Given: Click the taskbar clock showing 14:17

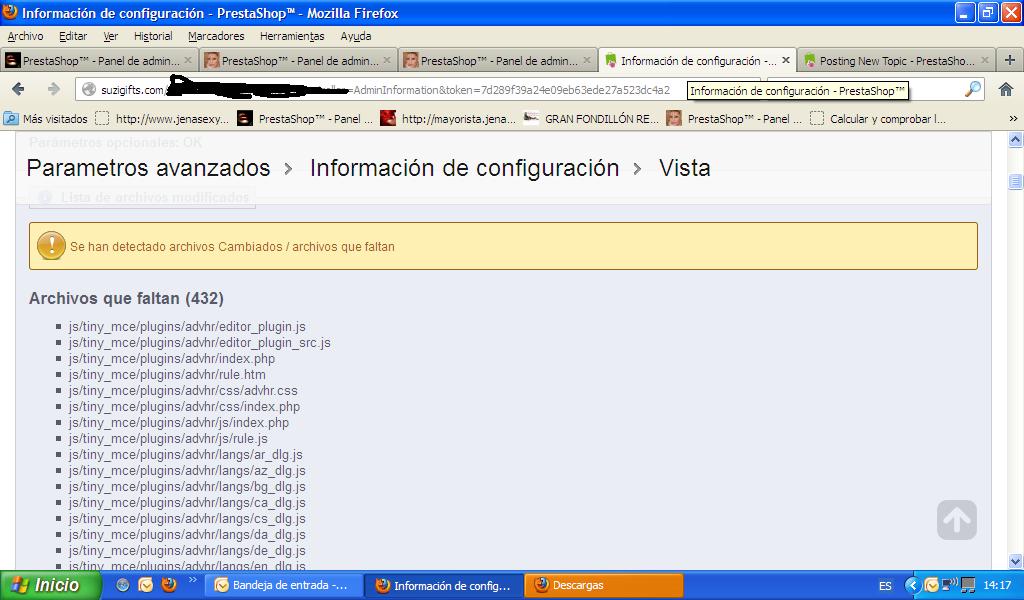Looking at the screenshot, I should 997,585.
